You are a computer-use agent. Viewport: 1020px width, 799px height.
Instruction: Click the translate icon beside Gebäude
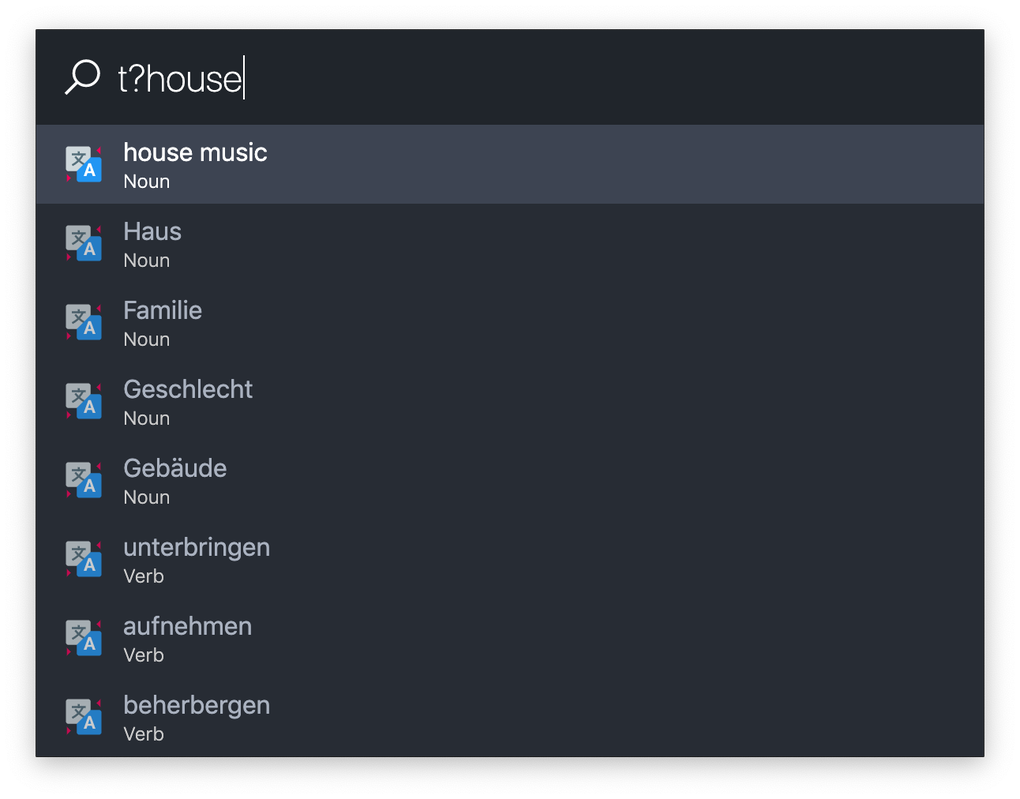pyautogui.click(x=83, y=480)
